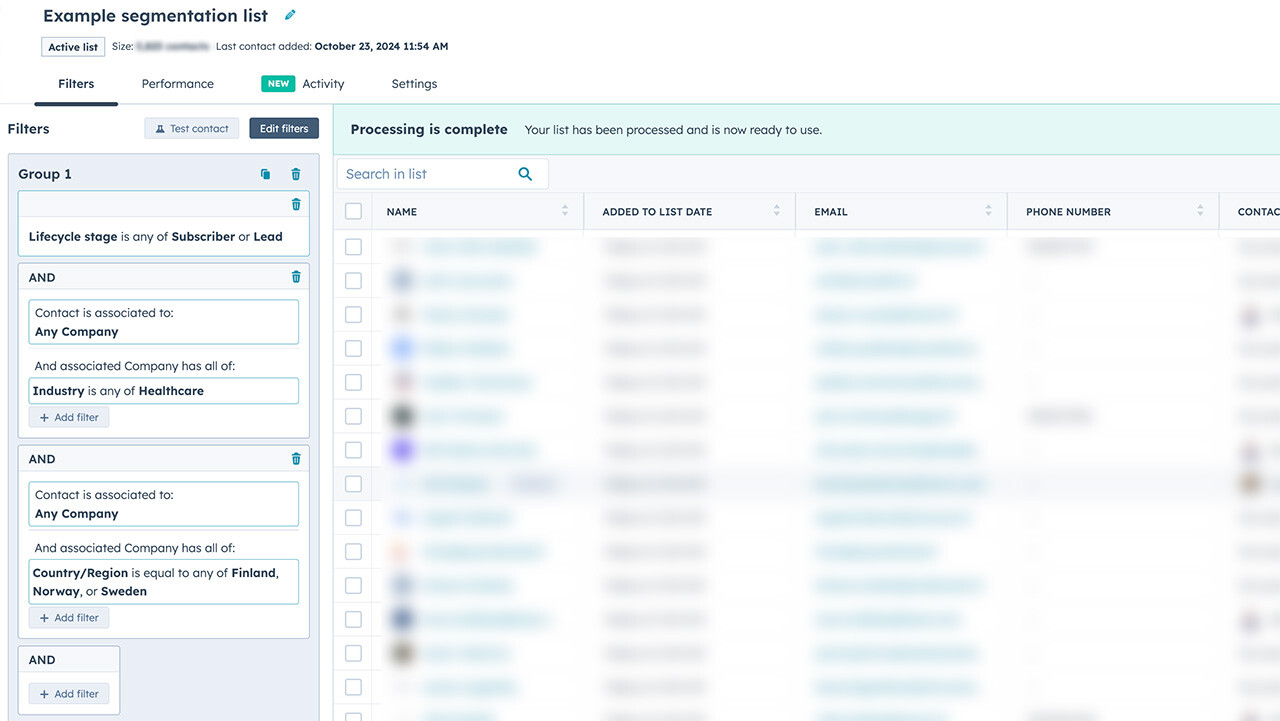Select all contacts with the header checkbox
This screenshot has height=721, width=1280.
tap(353, 211)
